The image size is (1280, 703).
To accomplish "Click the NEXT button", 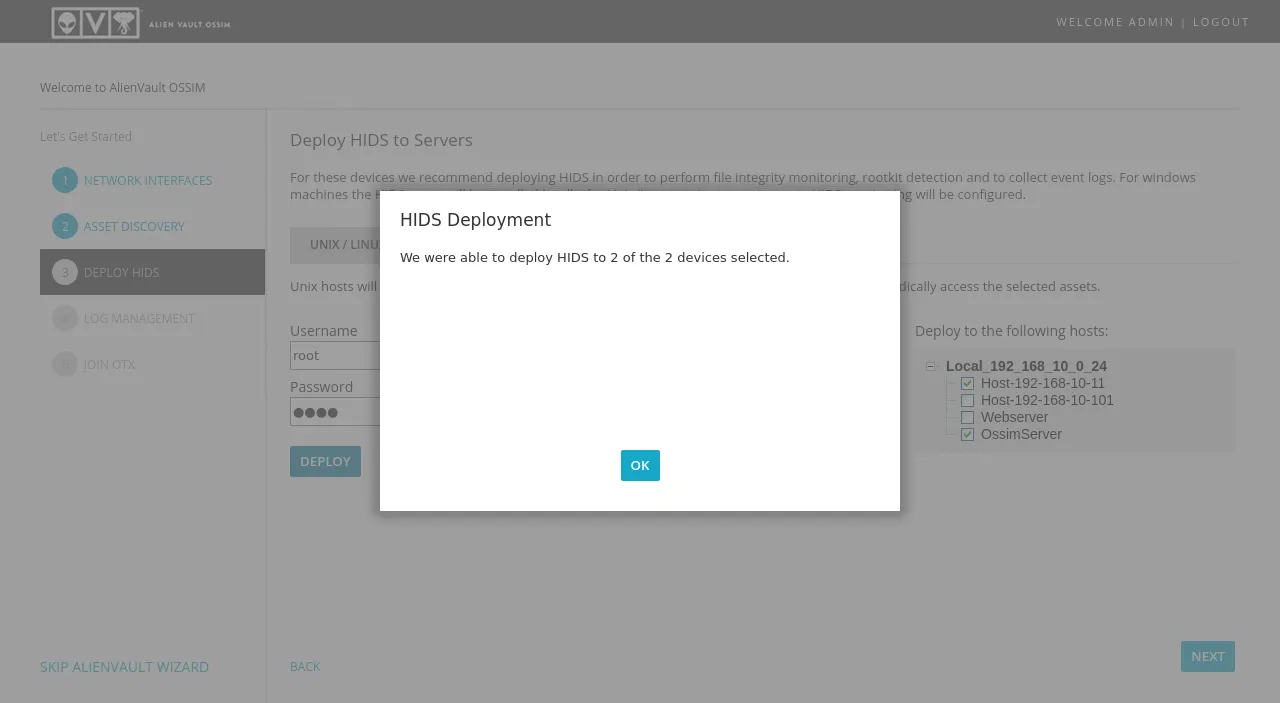I will [x=1207, y=656].
